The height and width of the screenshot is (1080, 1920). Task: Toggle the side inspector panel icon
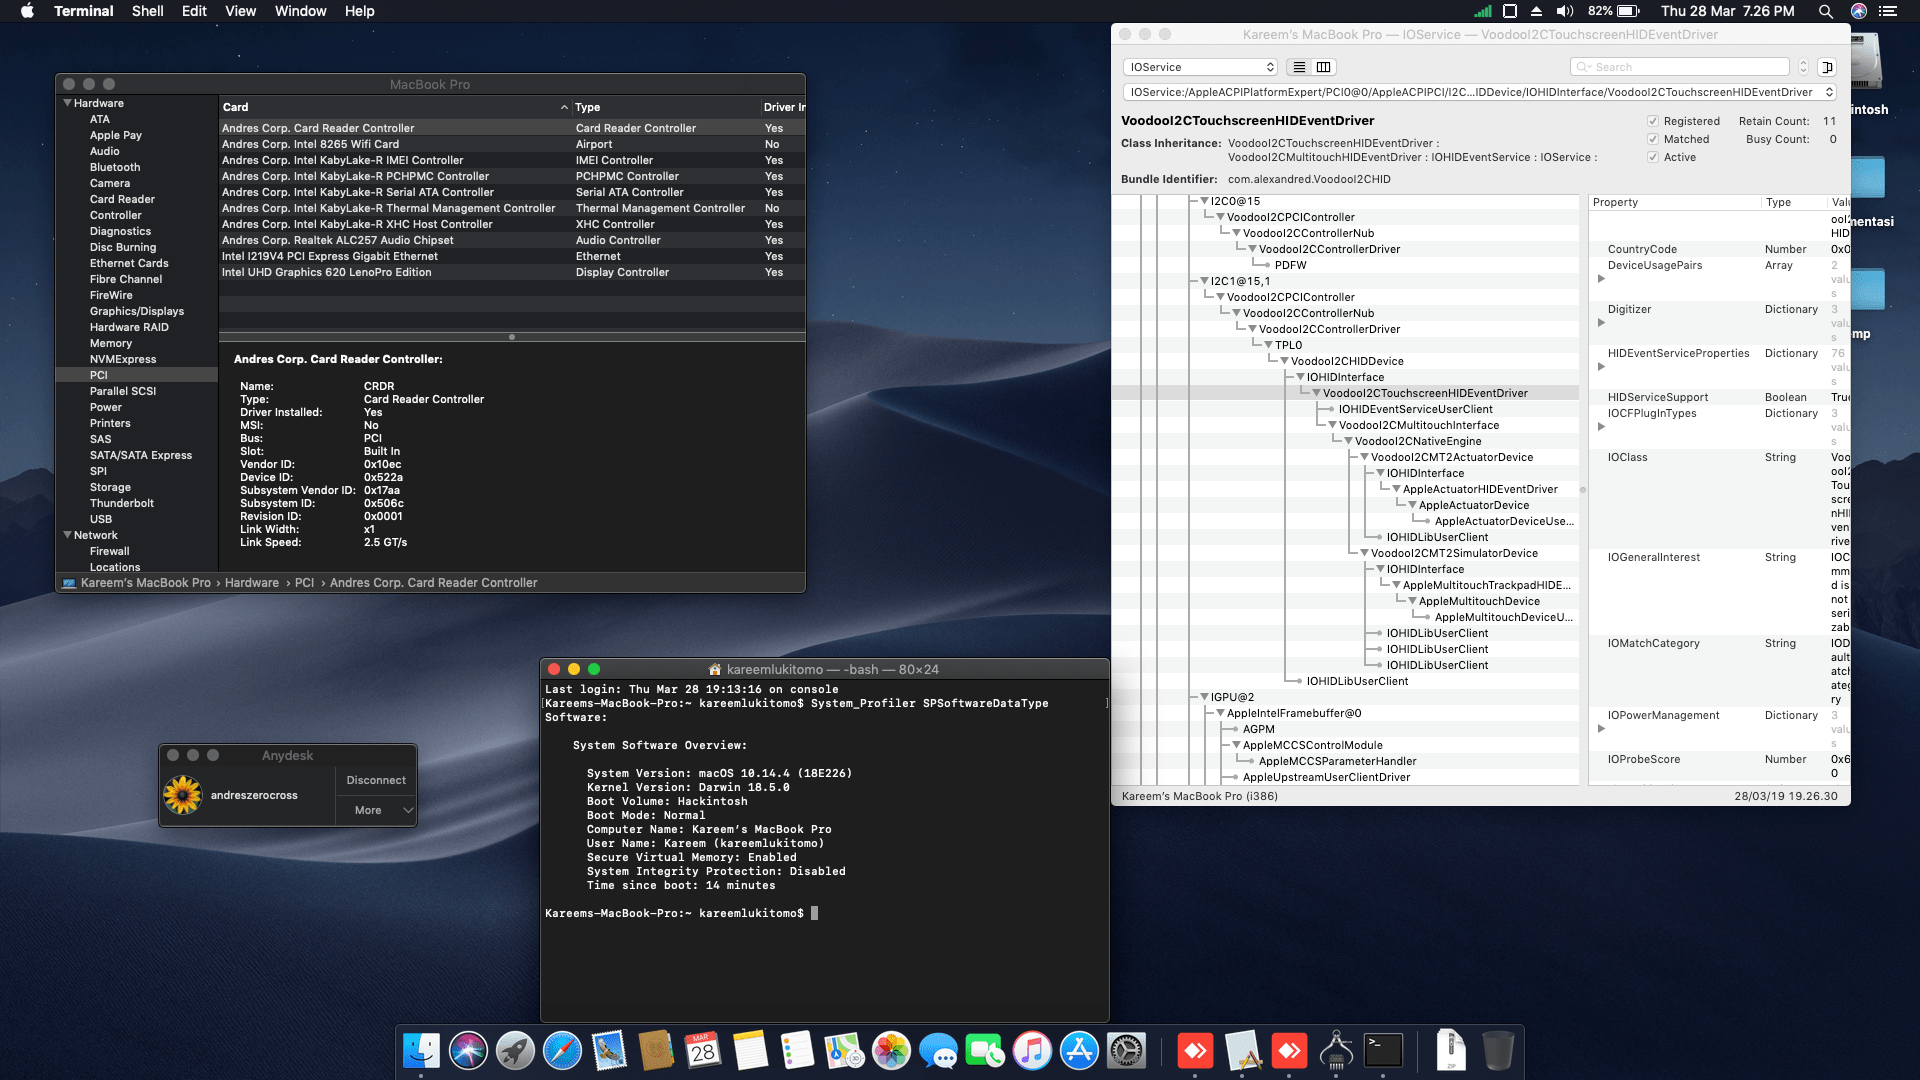click(1827, 67)
